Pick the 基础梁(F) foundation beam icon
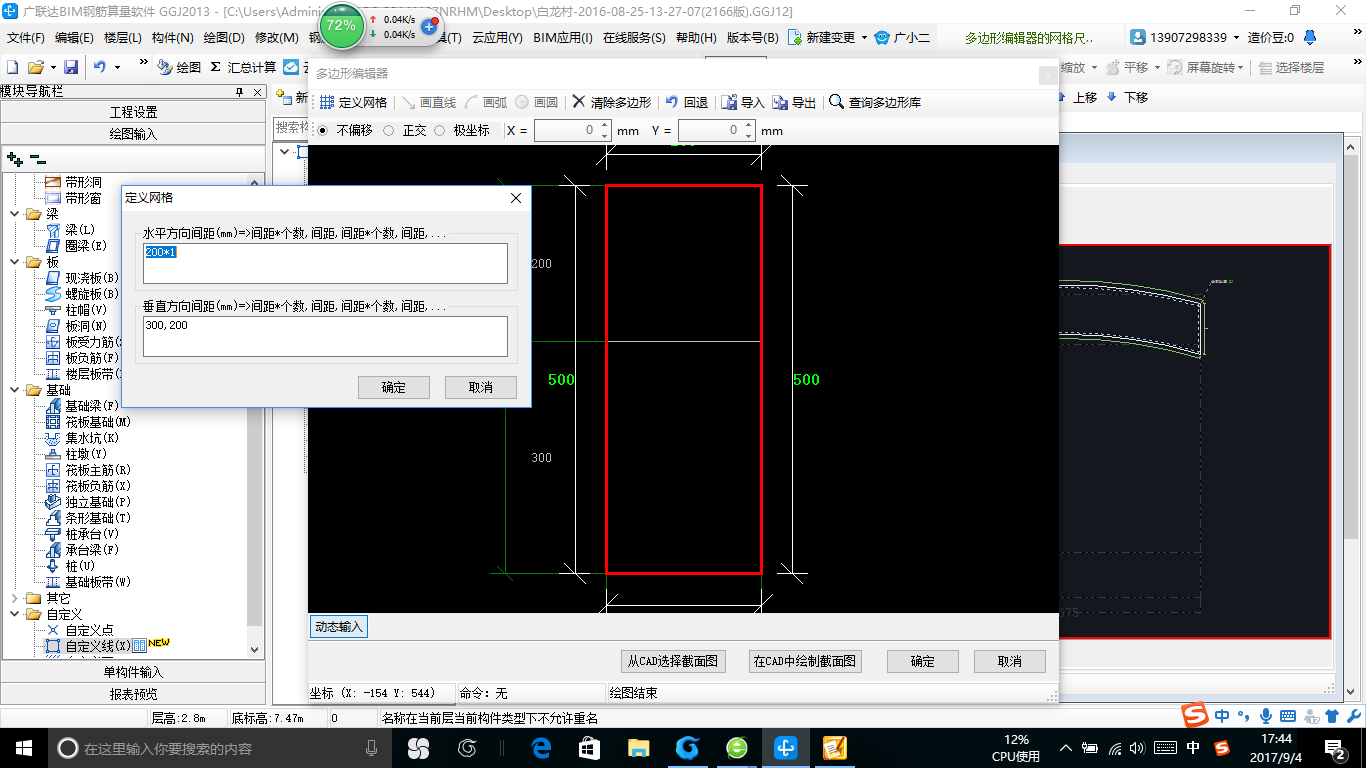1366x768 pixels. click(54, 406)
